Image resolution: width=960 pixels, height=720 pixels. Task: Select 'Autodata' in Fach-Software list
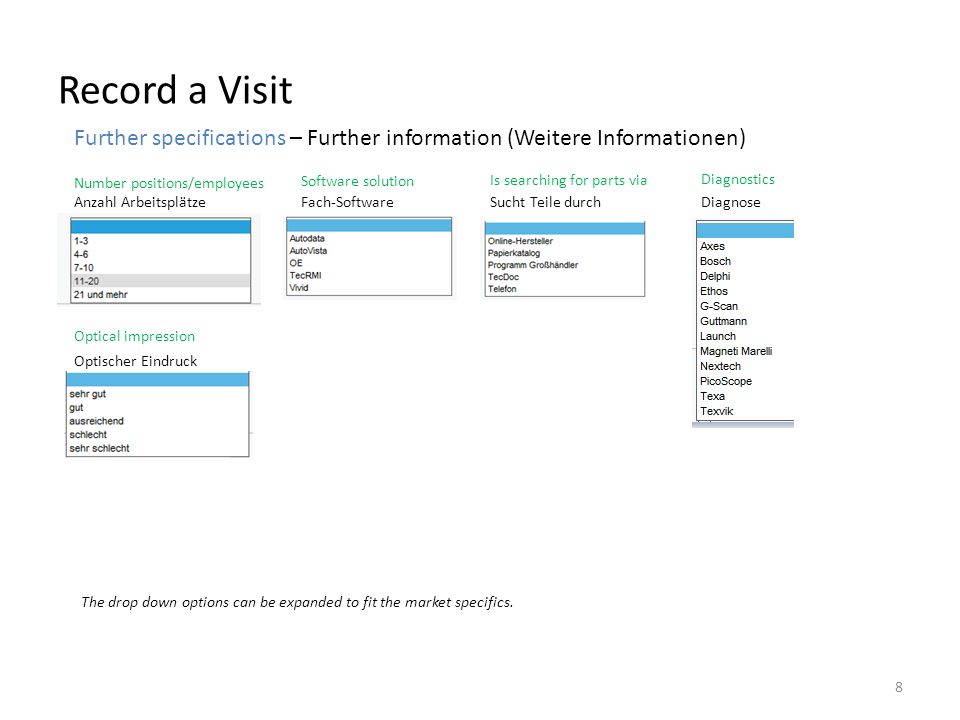[369, 238]
